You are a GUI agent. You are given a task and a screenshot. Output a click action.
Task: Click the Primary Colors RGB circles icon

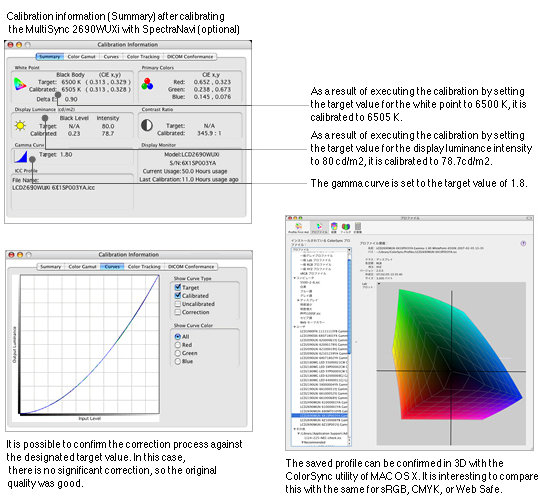coord(147,84)
